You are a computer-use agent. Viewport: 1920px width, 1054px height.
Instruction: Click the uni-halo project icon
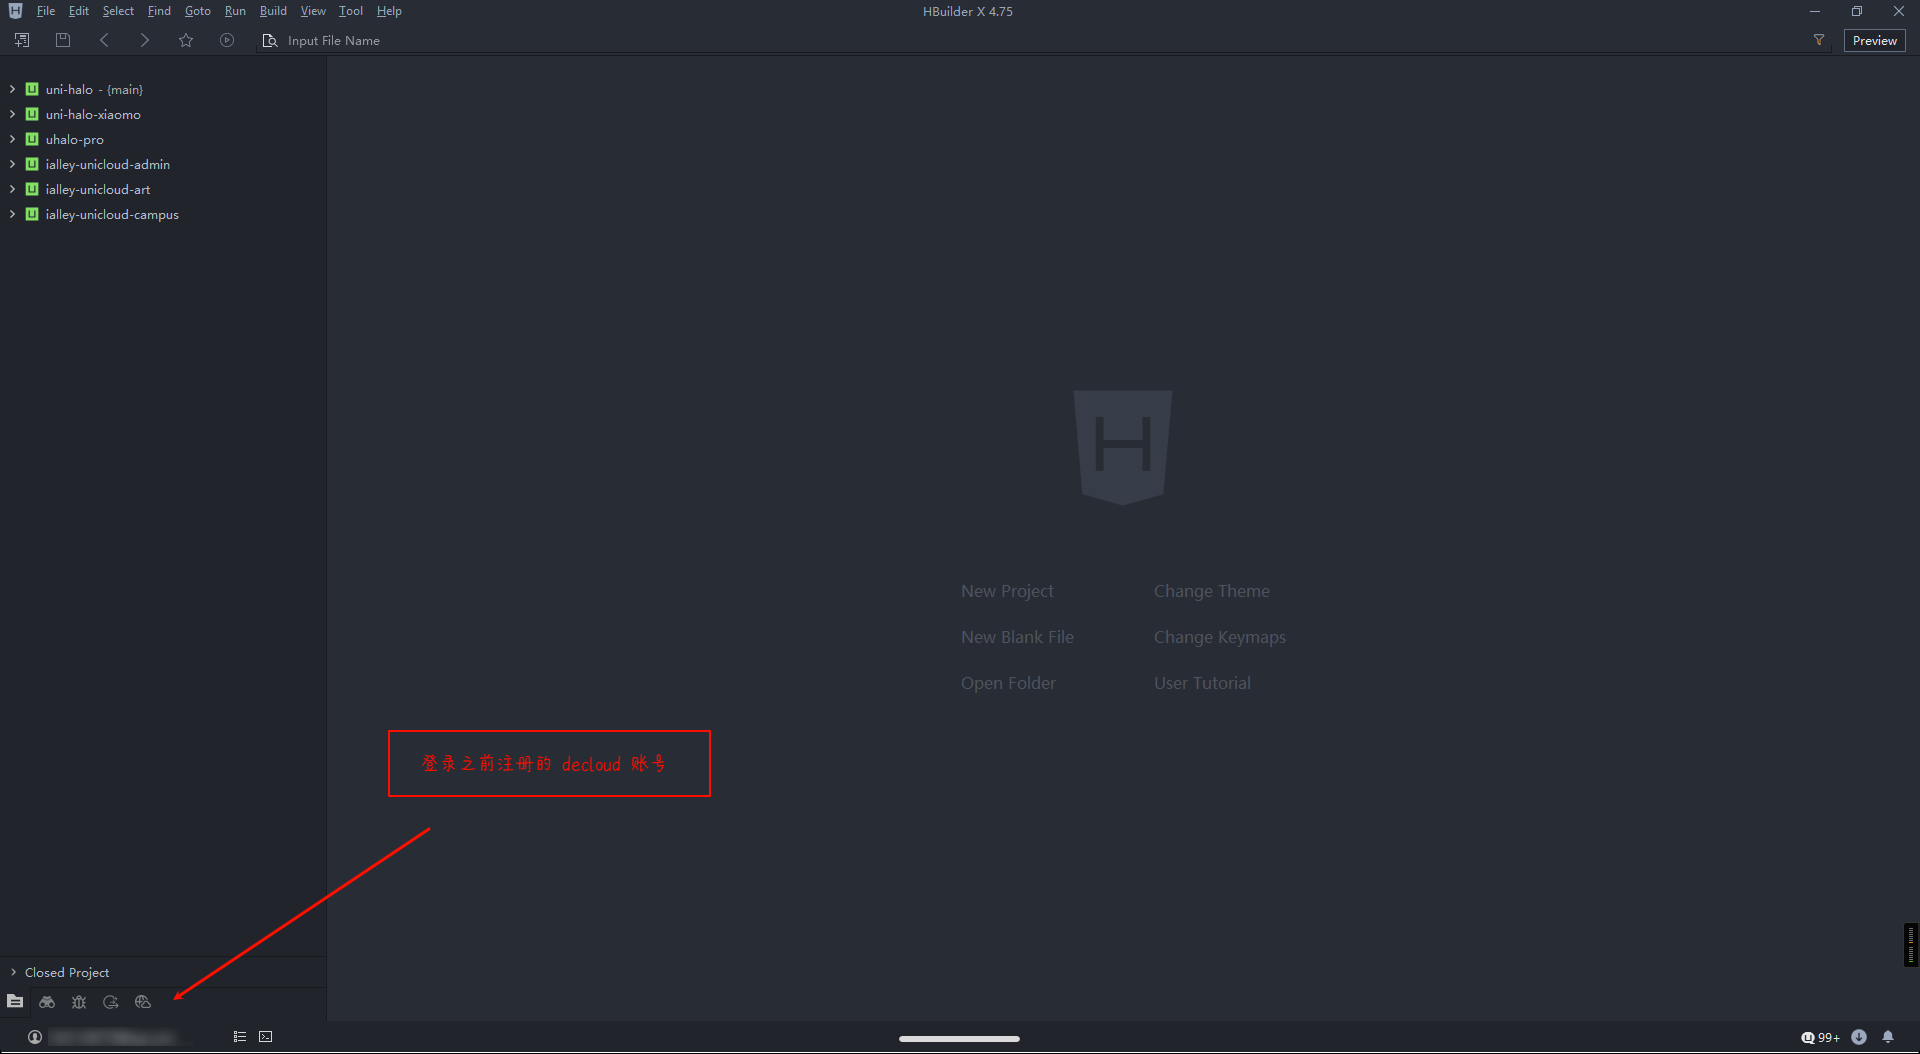pyautogui.click(x=32, y=89)
